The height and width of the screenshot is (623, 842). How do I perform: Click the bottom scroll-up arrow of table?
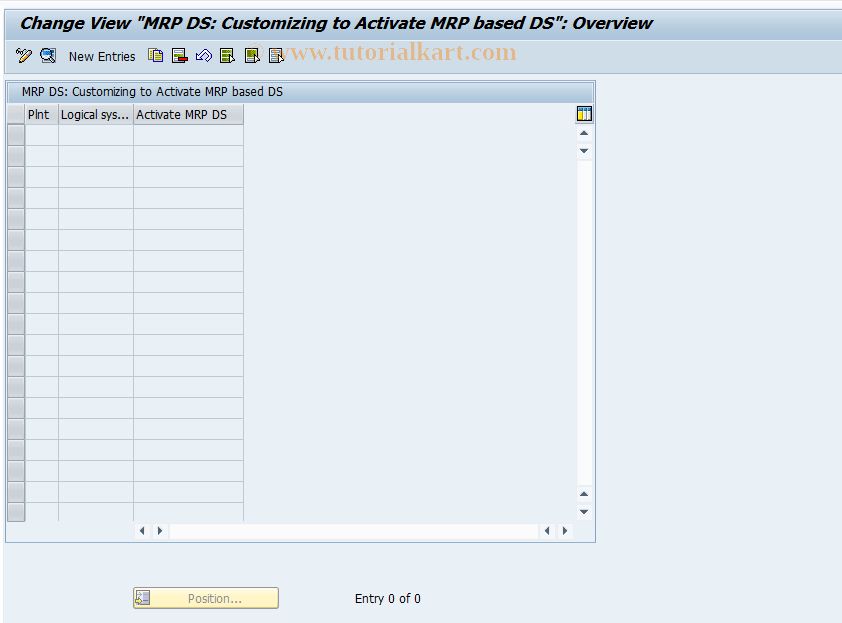coord(584,494)
